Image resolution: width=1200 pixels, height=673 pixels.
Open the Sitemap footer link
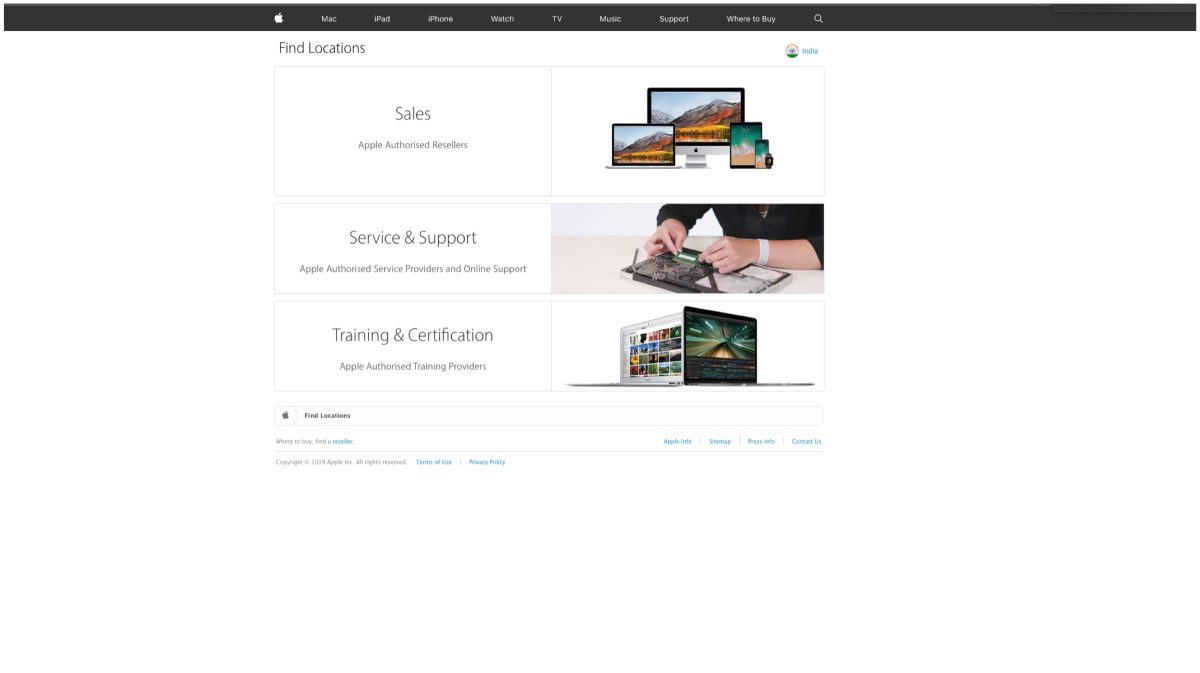coord(720,441)
